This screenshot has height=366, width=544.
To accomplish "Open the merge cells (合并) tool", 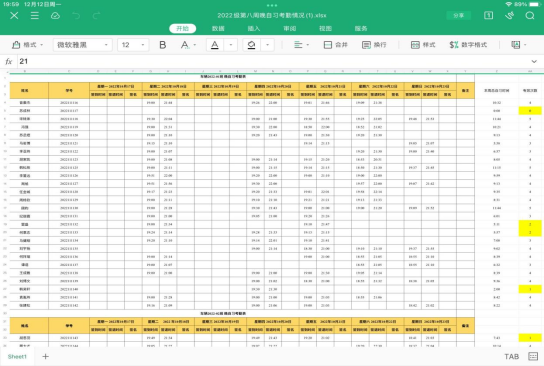I will [335, 45].
